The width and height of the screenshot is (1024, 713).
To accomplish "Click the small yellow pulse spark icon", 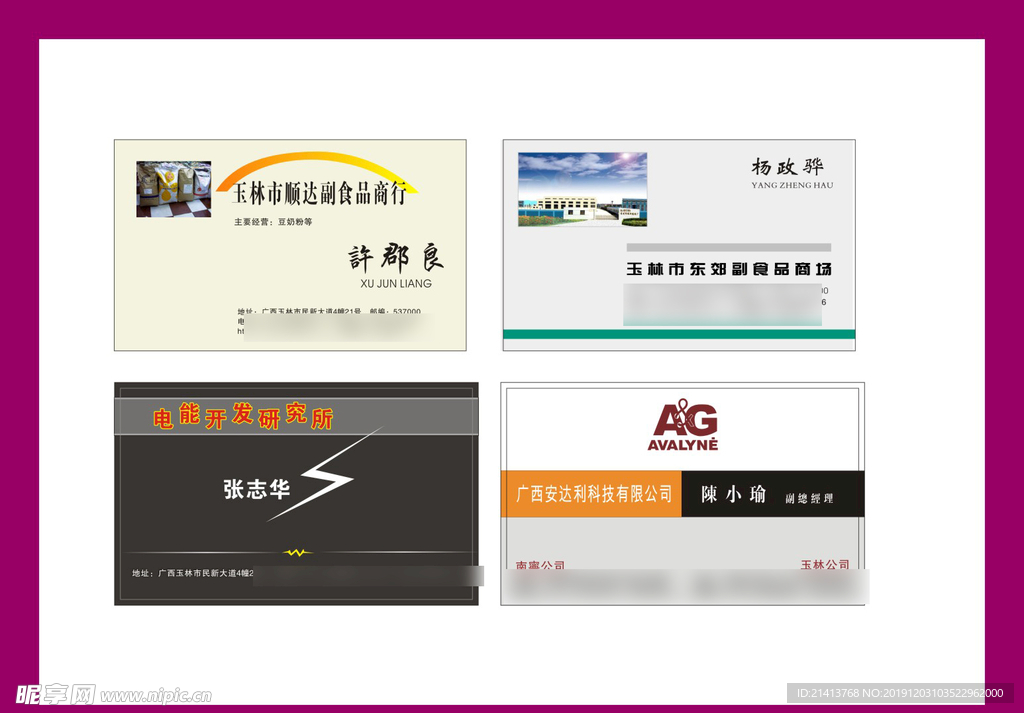I will point(296,552).
